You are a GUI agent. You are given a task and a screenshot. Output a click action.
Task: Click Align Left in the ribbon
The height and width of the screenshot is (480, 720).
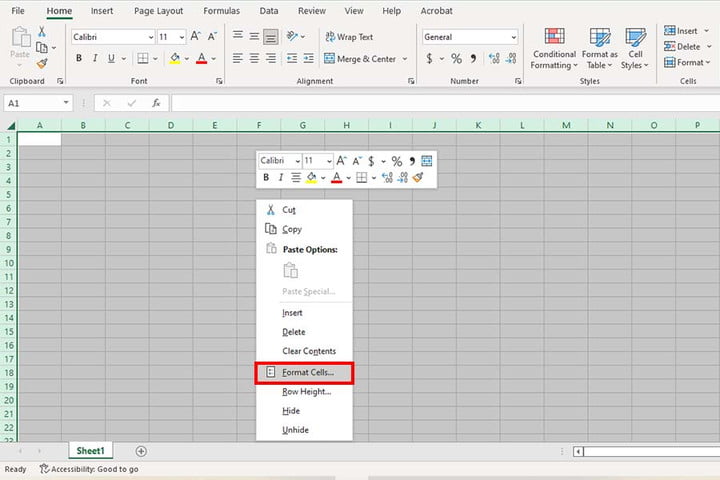(238, 58)
